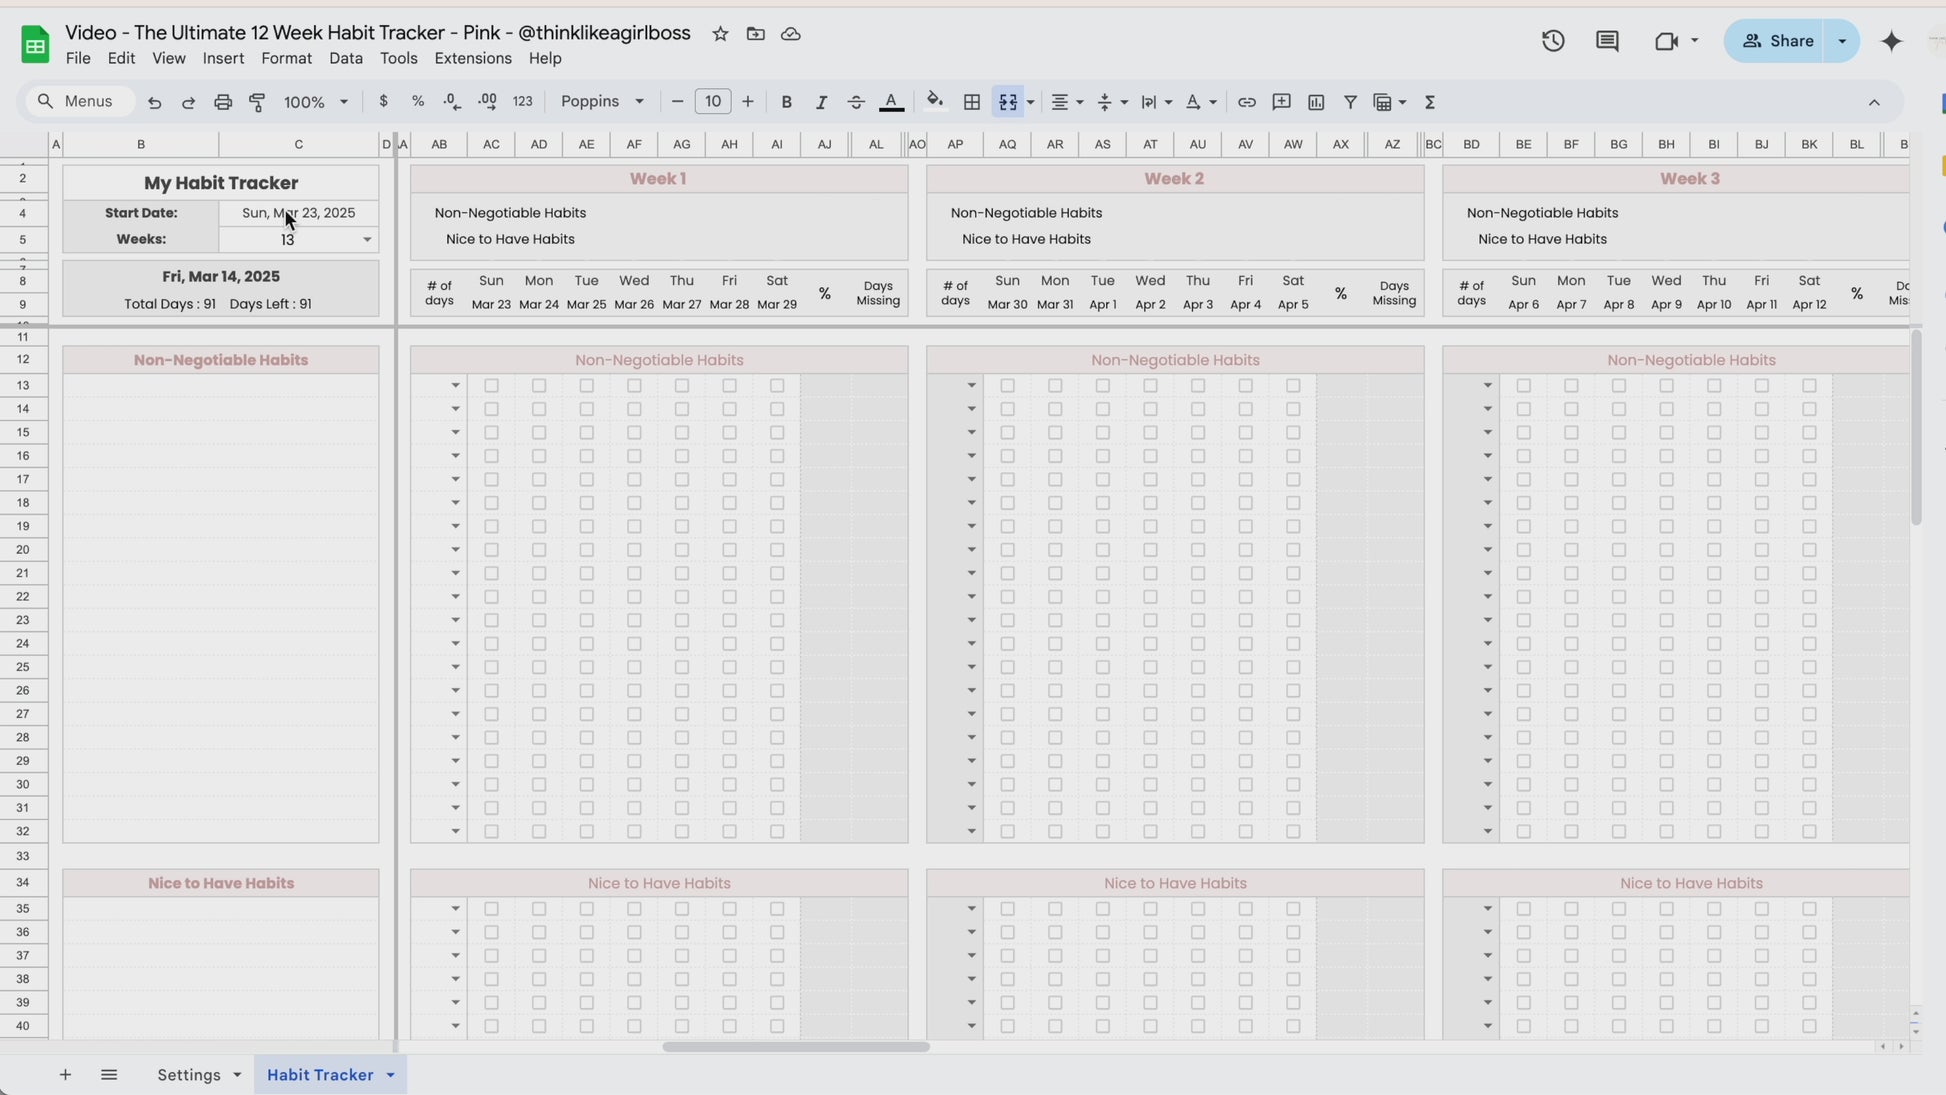The image size is (1946, 1095).
Task: Check Sun Mar 23 box in row 13
Action: coord(491,385)
